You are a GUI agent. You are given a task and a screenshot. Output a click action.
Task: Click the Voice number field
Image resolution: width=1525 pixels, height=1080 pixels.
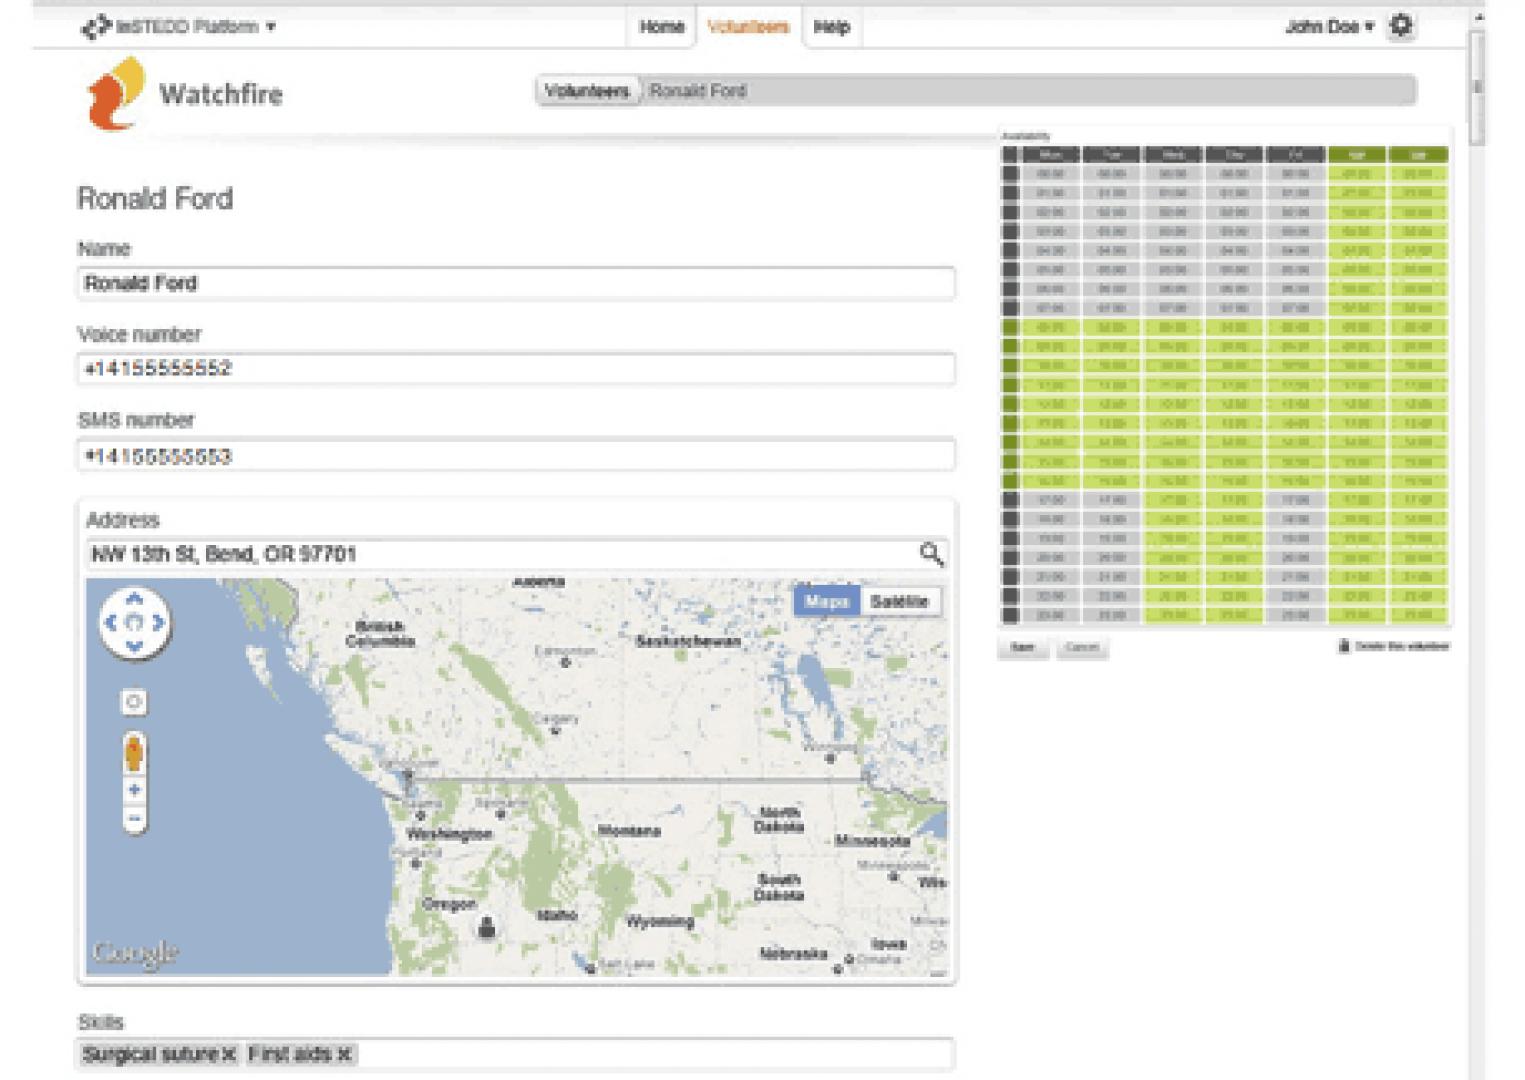(x=516, y=369)
